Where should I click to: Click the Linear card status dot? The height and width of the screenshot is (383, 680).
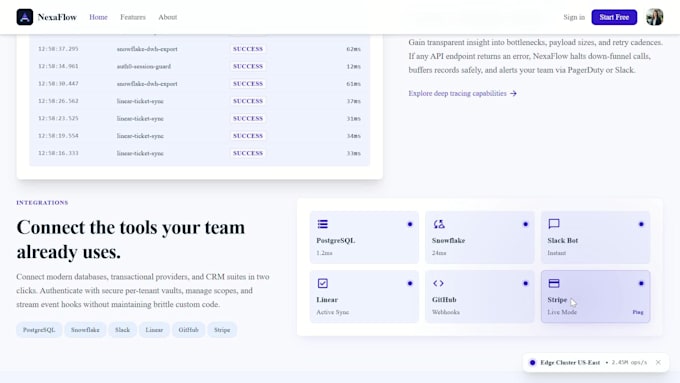click(410, 283)
